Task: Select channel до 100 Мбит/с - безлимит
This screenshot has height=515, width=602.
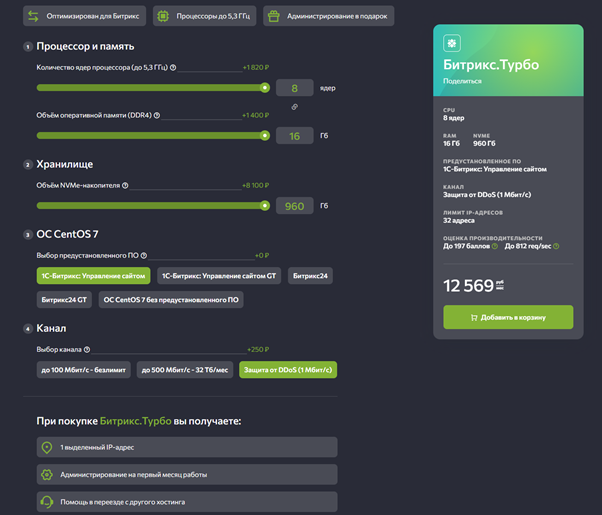Action: point(83,370)
